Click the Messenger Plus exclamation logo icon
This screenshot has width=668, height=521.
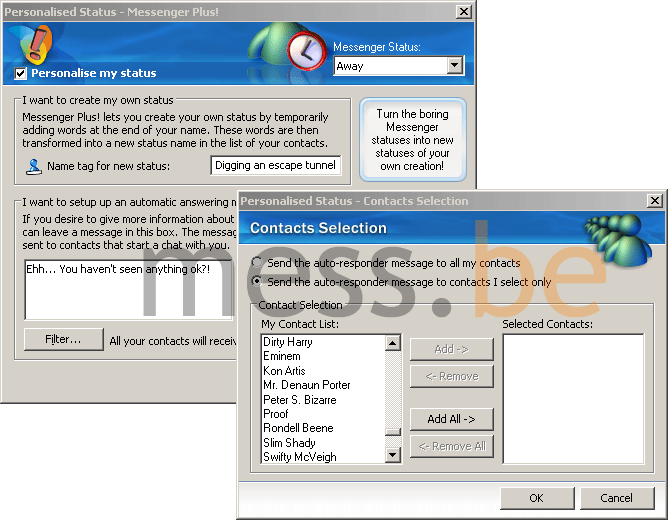[x=36, y=45]
